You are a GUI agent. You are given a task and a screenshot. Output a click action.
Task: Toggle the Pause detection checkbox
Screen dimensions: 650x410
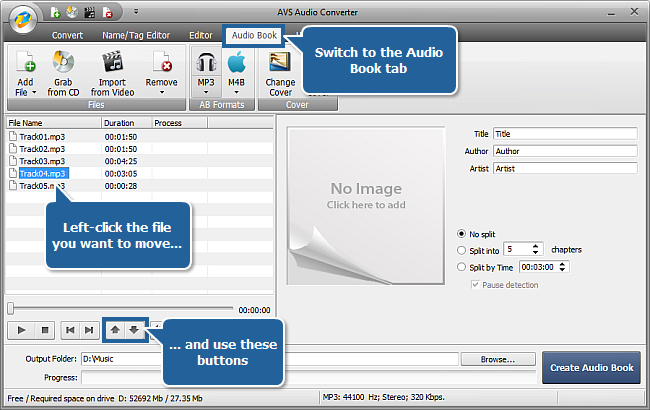pos(475,284)
